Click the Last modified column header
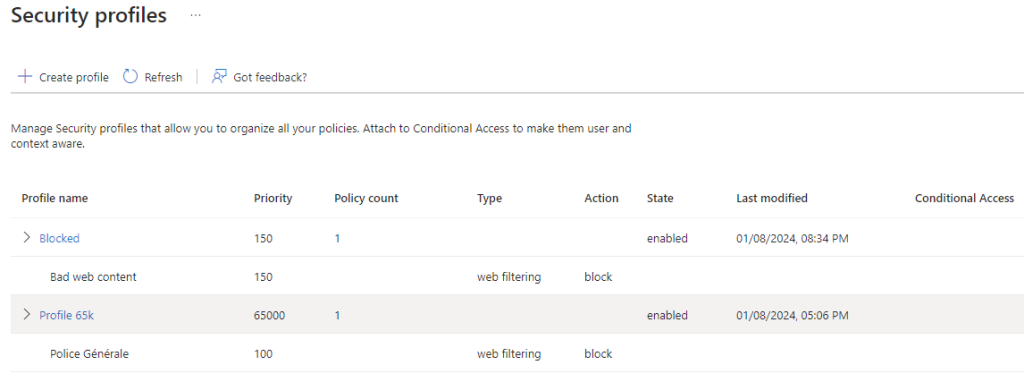Screen dimensions: 1024x382 [772, 198]
